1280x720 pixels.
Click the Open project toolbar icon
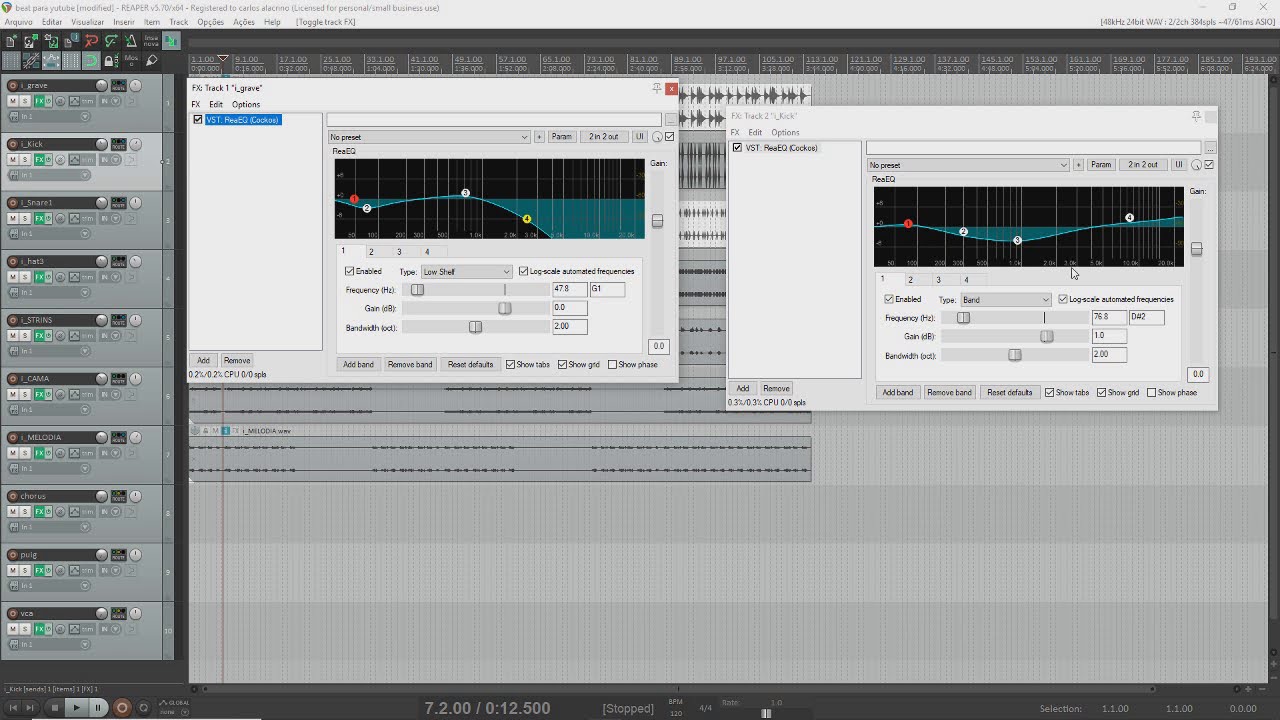[x=31, y=41]
